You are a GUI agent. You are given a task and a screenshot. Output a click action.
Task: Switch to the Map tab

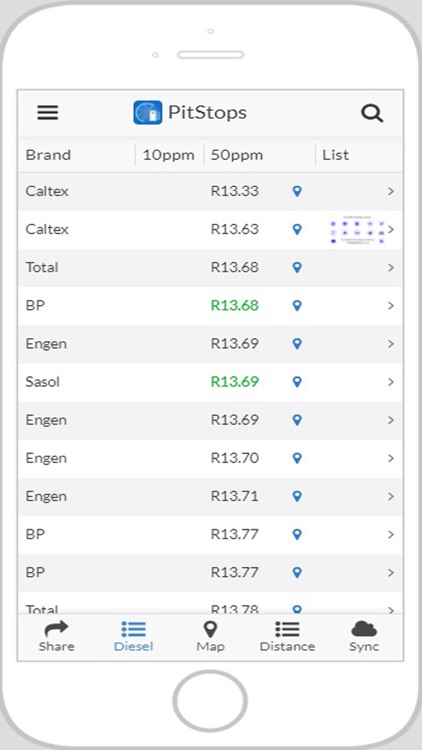tap(211, 636)
